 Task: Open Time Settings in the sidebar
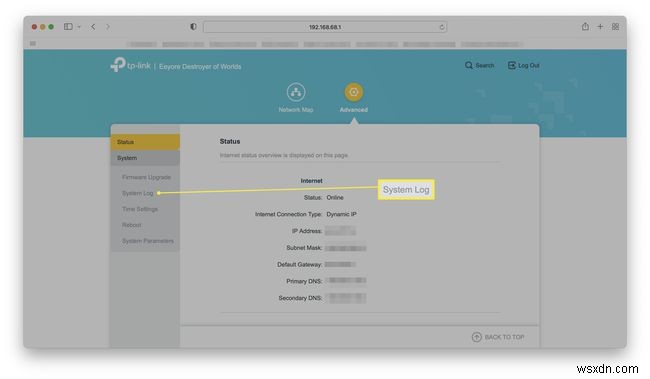click(140, 209)
